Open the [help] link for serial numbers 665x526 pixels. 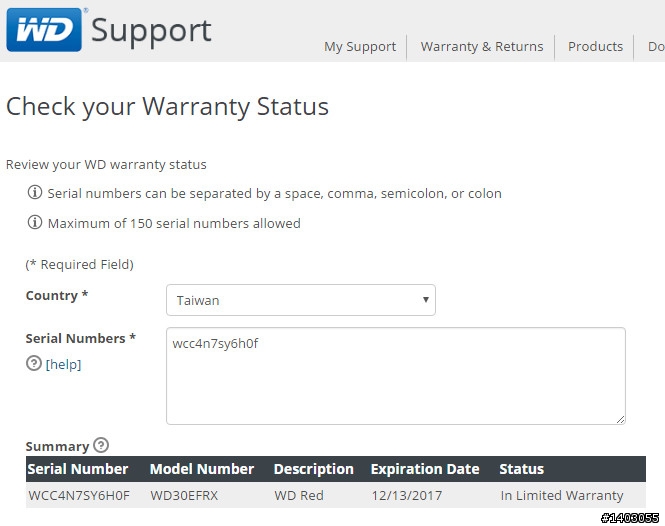tap(63, 364)
